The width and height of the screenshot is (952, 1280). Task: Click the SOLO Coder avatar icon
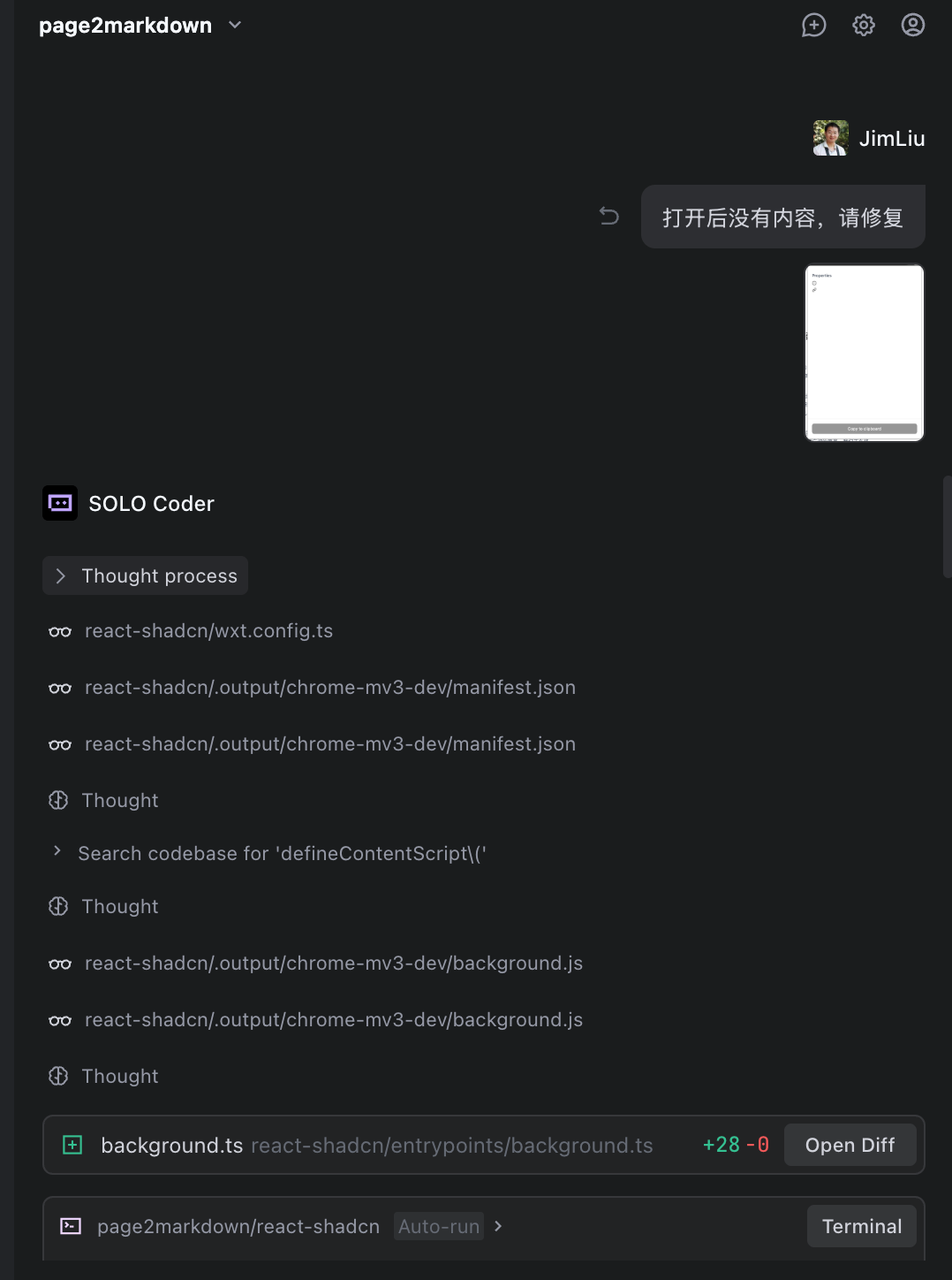60,503
